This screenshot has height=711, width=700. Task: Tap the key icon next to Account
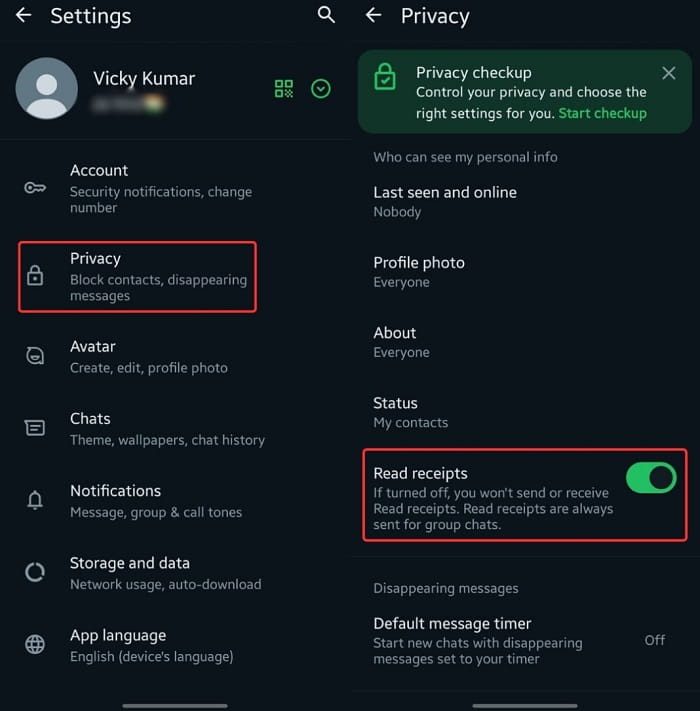click(x=35, y=187)
